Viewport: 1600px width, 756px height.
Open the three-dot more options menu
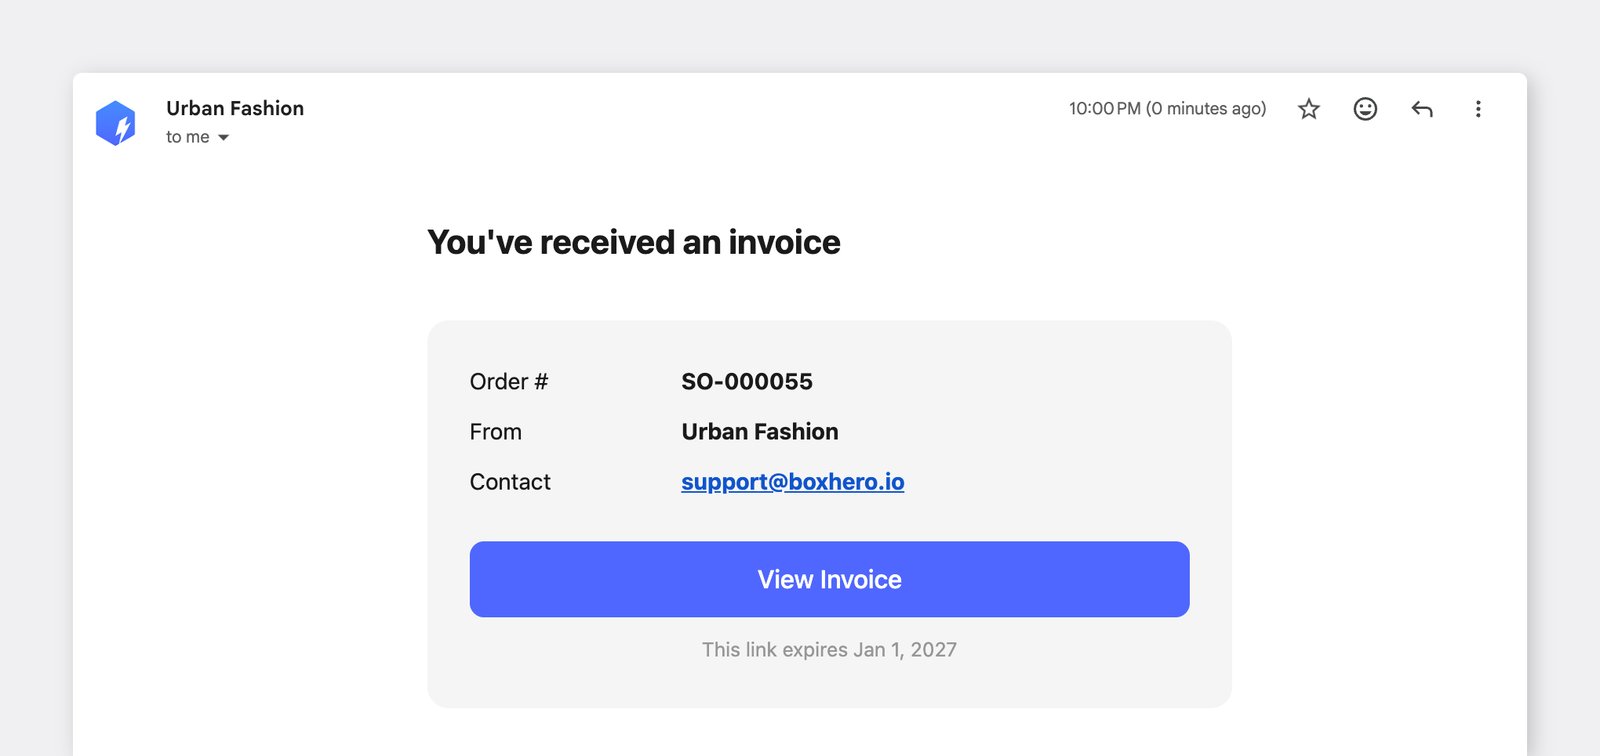pos(1478,109)
